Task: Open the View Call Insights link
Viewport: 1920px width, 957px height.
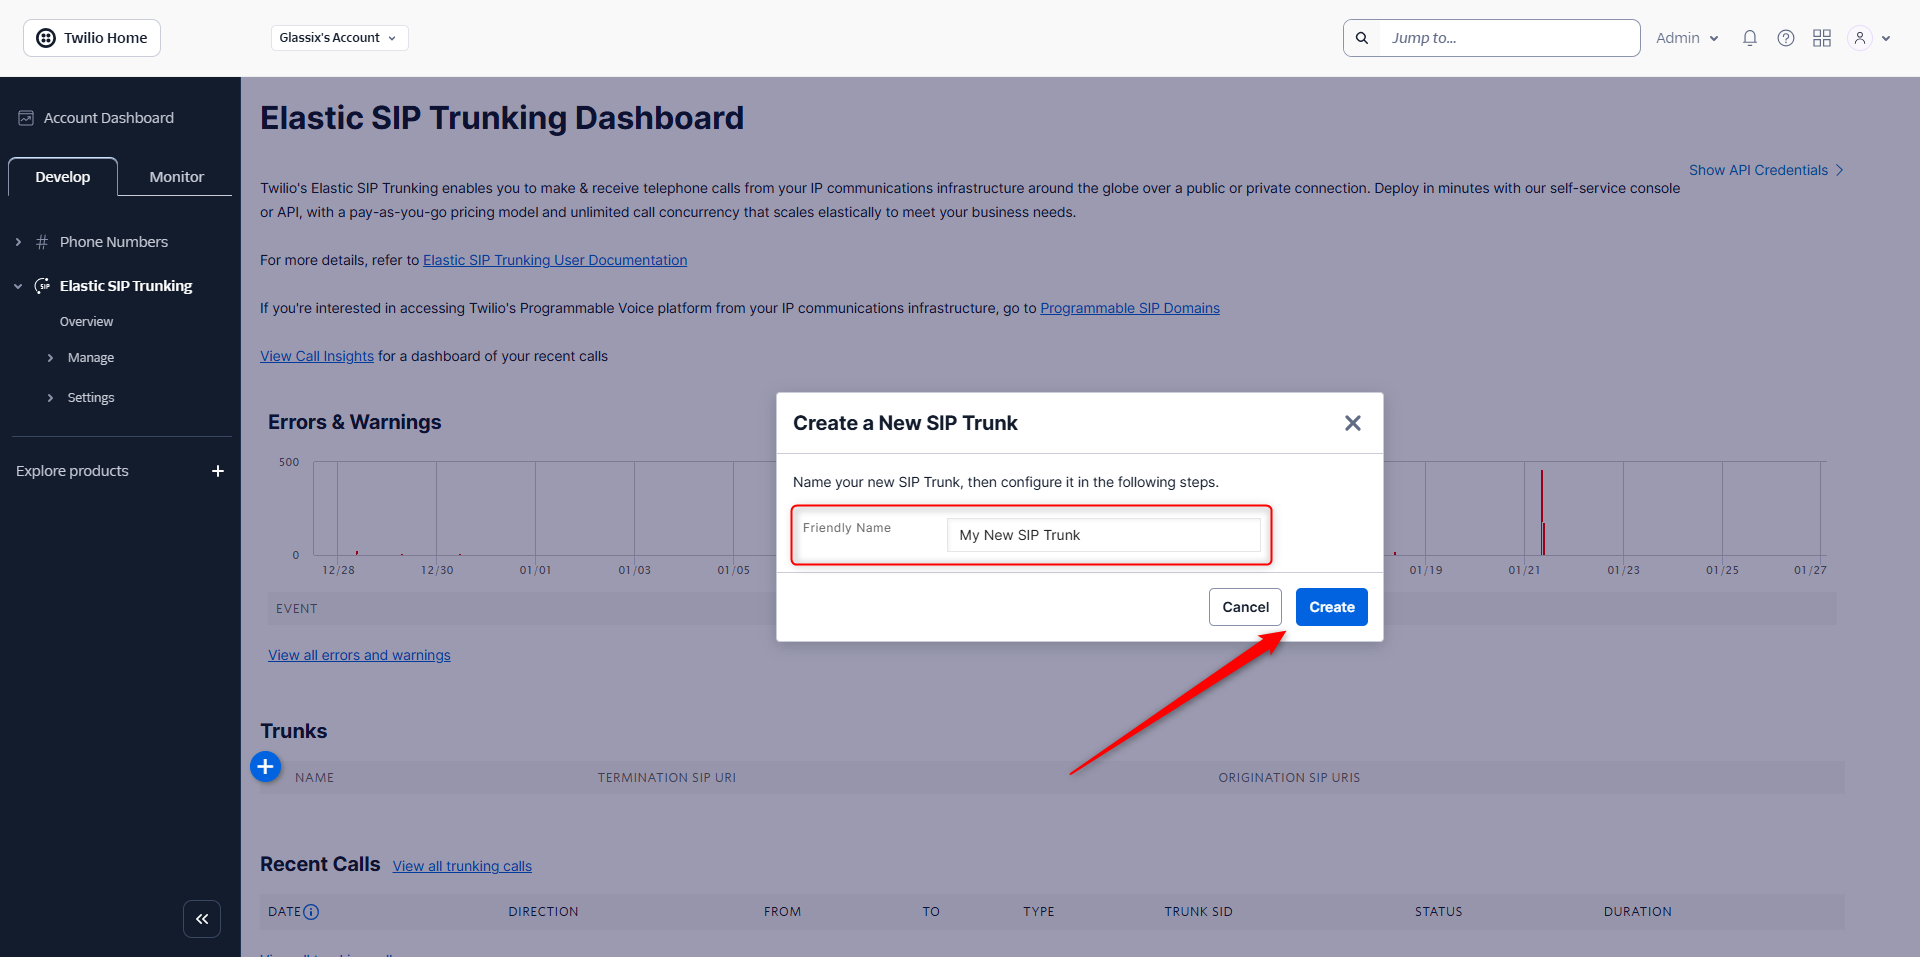Action: coord(317,356)
